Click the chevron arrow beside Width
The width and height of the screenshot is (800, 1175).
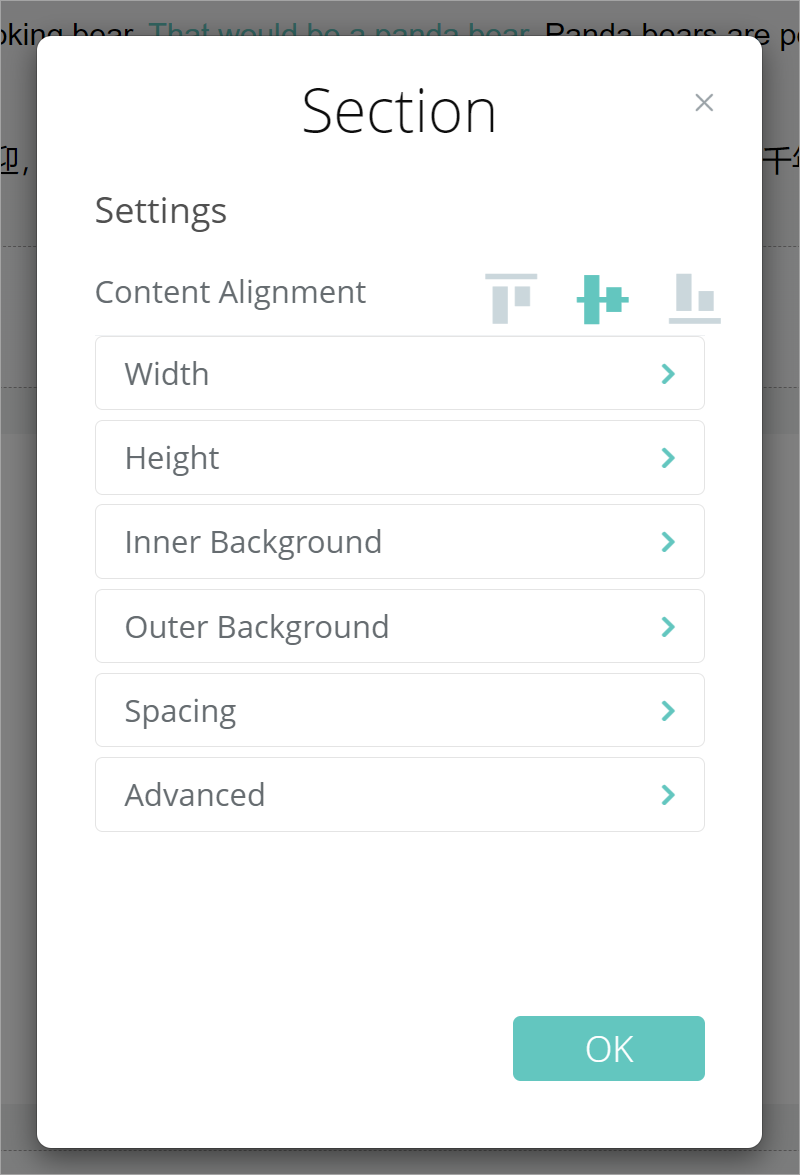668,373
